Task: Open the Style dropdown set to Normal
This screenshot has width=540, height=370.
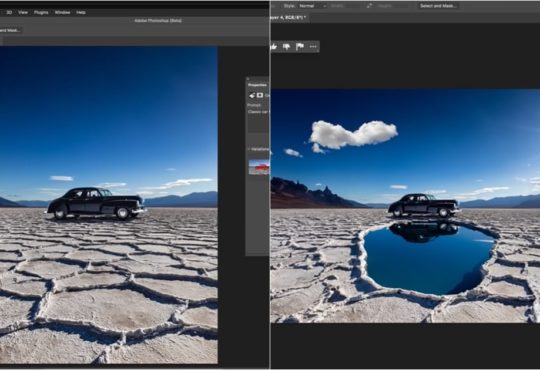Action: [x=312, y=6]
